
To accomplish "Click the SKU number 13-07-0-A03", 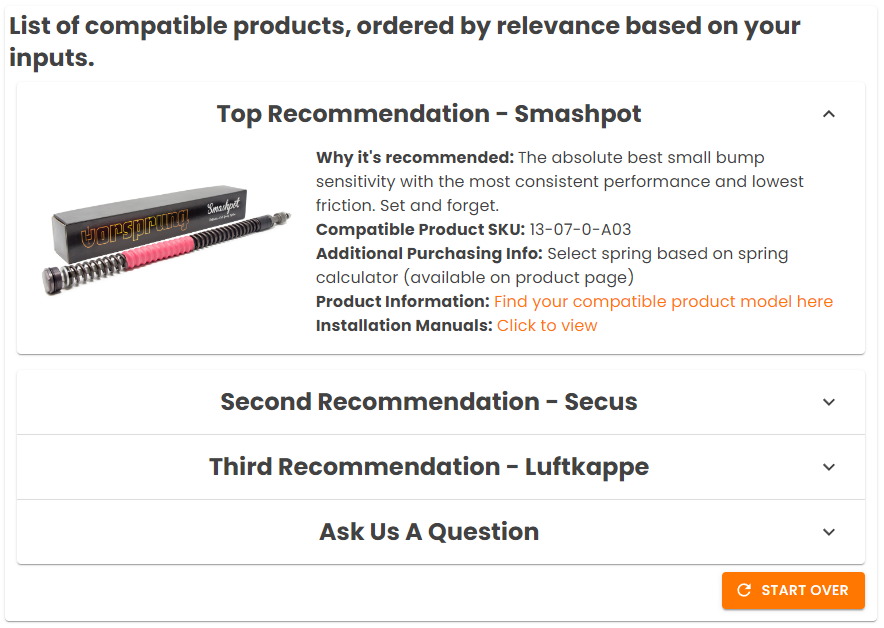I will point(580,230).
